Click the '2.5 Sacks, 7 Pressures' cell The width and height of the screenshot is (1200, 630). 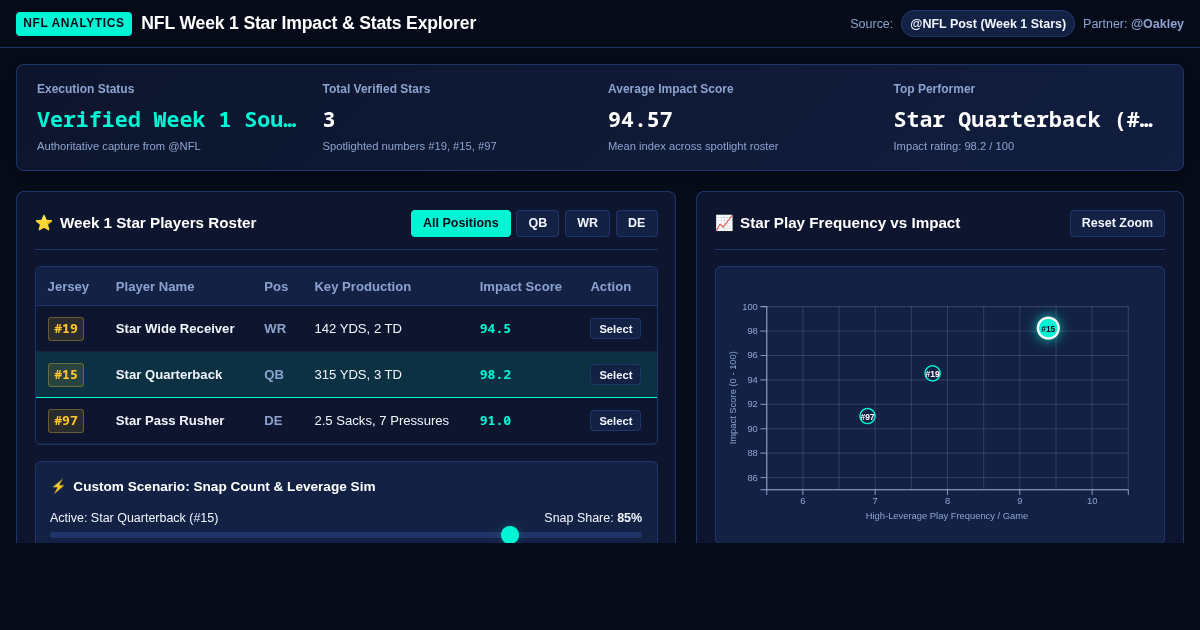(x=382, y=421)
